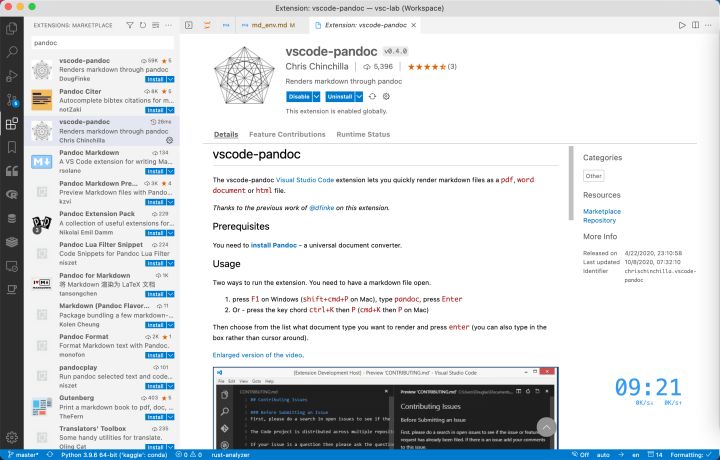Click the demo video screenshot thumbnail

point(385,408)
